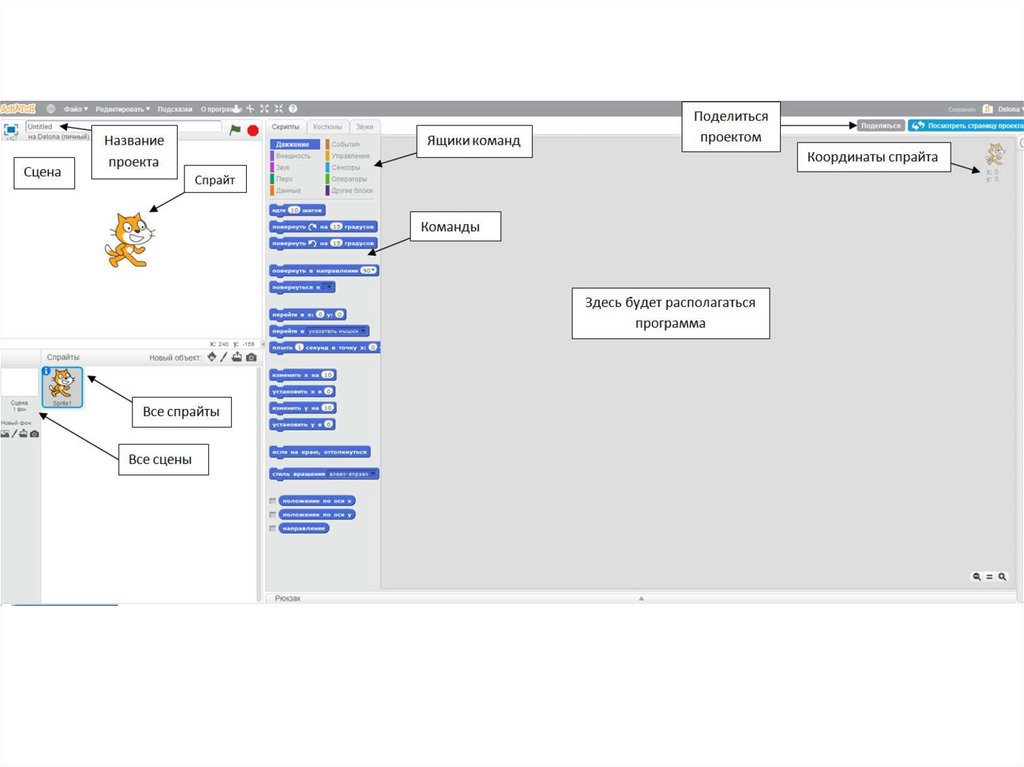Expand the Редактировать menu

click(x=122, y=109)
